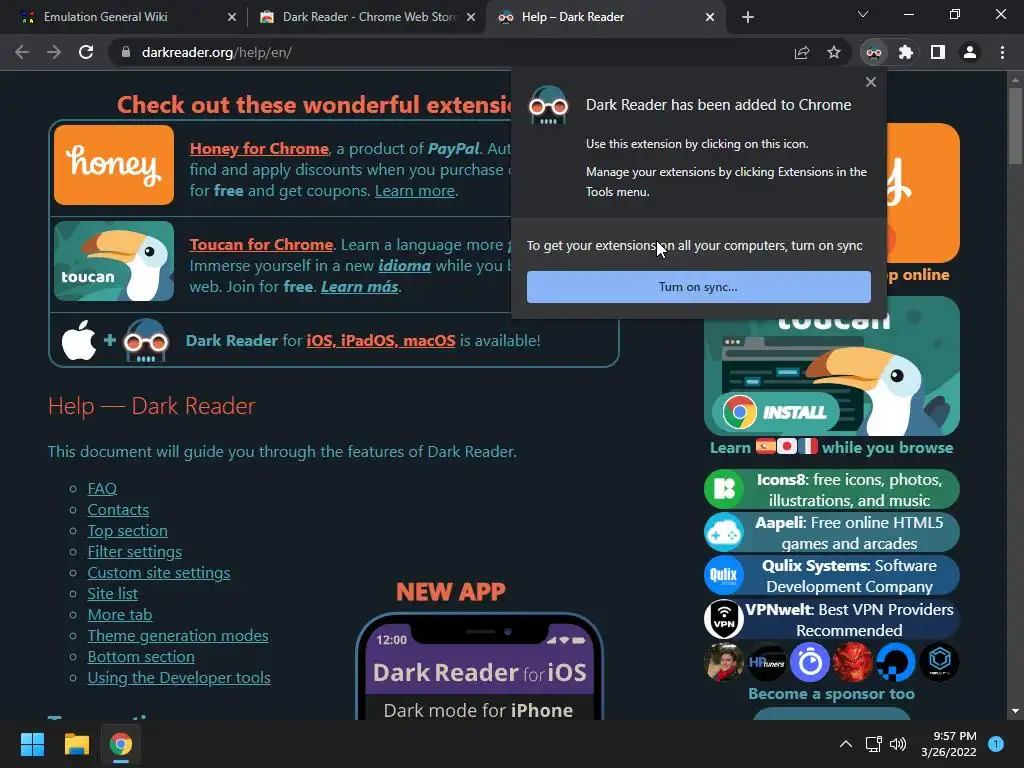1024x768 pixels.
Task: Bookmark this page with the star icon
Action: [834, 52]
